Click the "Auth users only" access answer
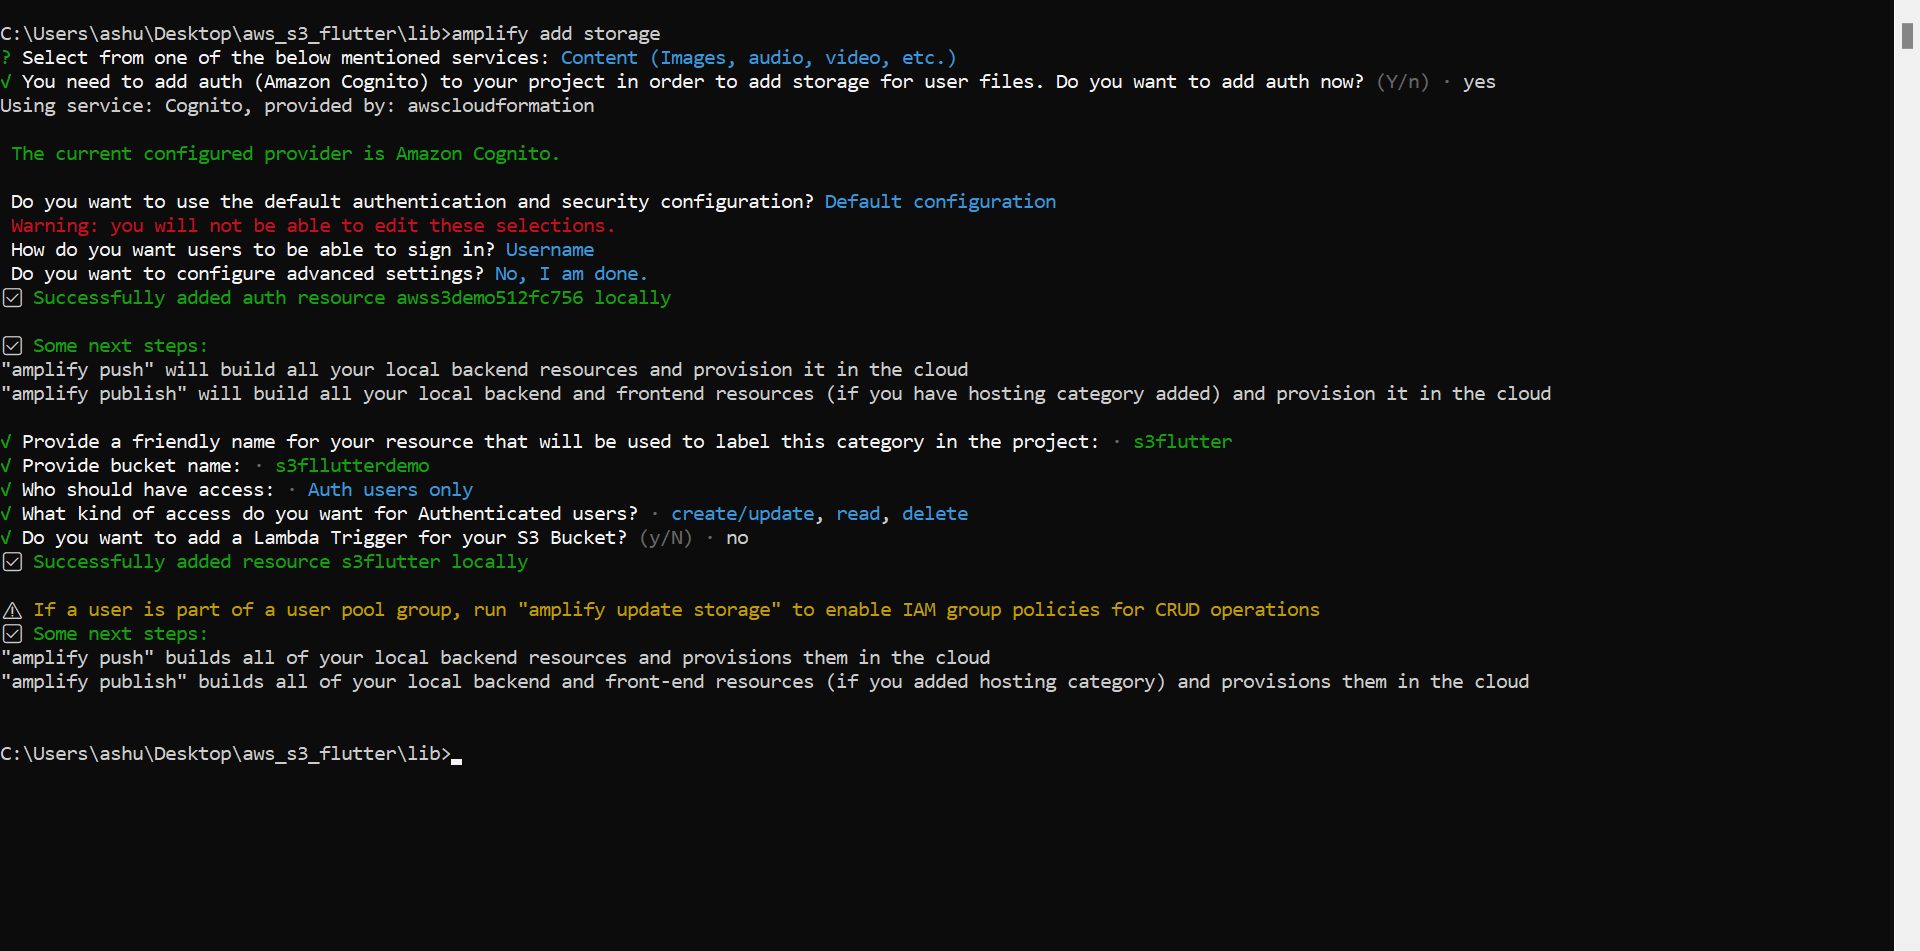This screenshot has height=951, width=1920. (390, 490)
